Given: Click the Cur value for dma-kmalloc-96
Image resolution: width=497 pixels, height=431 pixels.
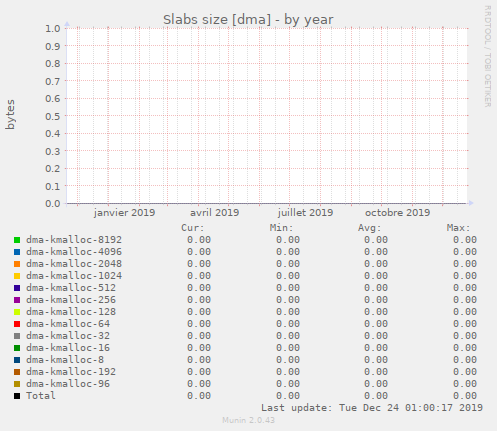Looking at the screenshot, I should 199,384.
